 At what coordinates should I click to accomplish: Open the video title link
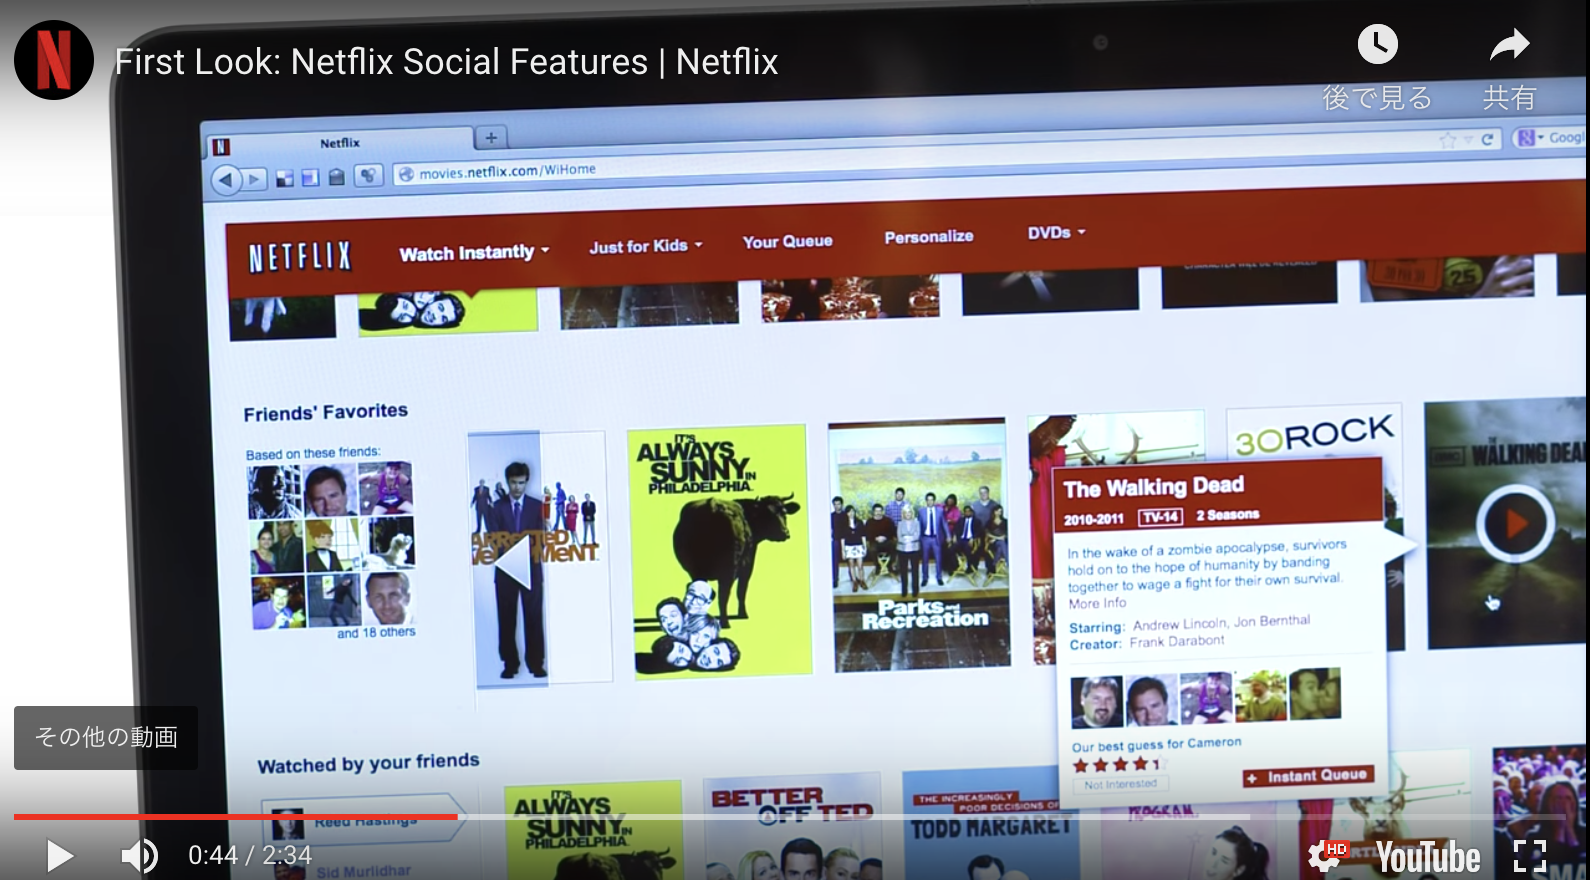446,62
